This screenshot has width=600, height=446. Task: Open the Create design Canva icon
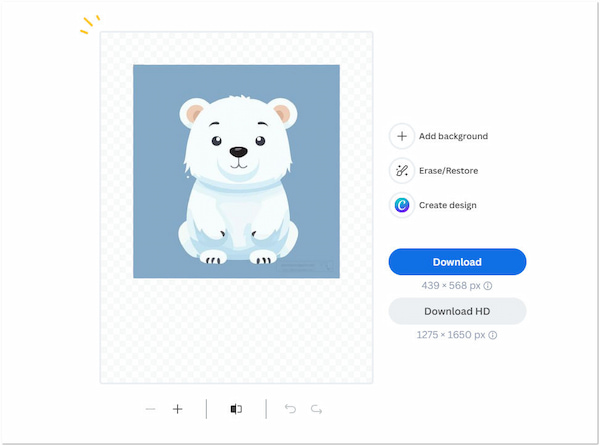point(401,205)
